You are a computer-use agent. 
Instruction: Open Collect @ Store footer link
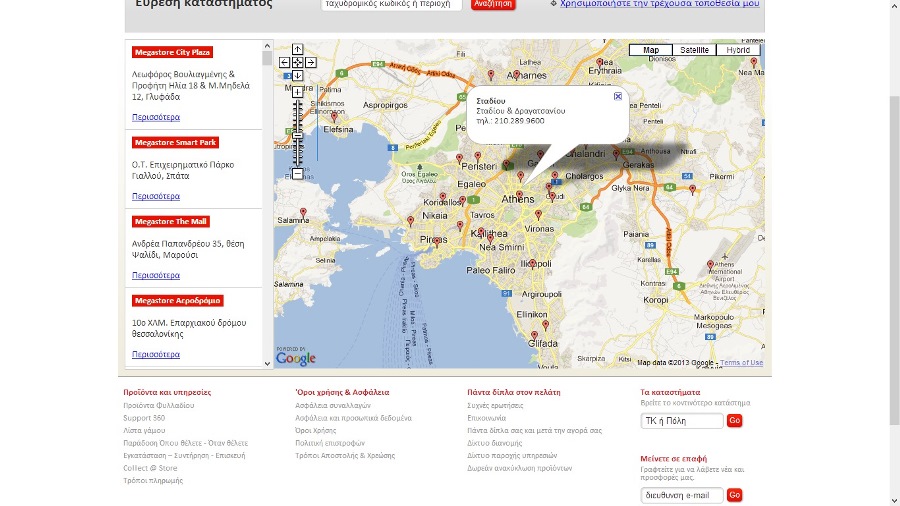tap(150, 468)
